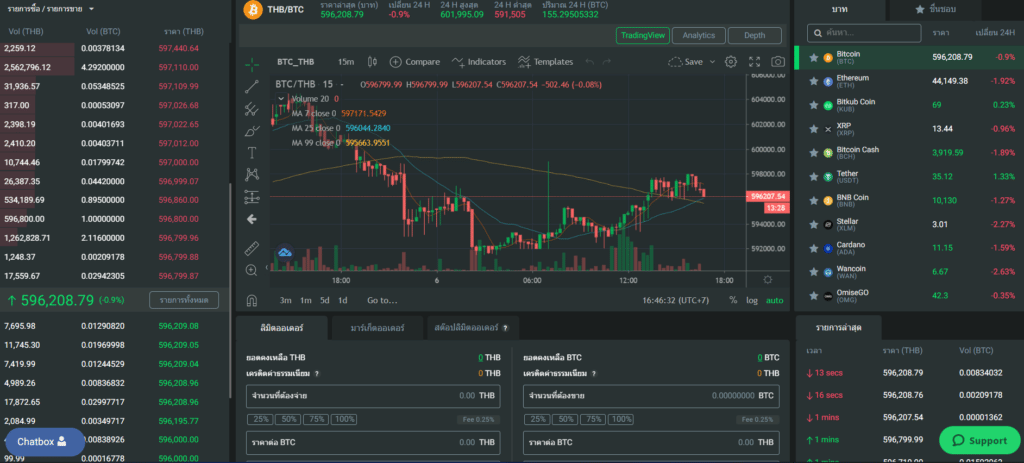Click the order book vertical scrollbar
This screenshot has height=463, width=1024.
click(x=229, y=291)
